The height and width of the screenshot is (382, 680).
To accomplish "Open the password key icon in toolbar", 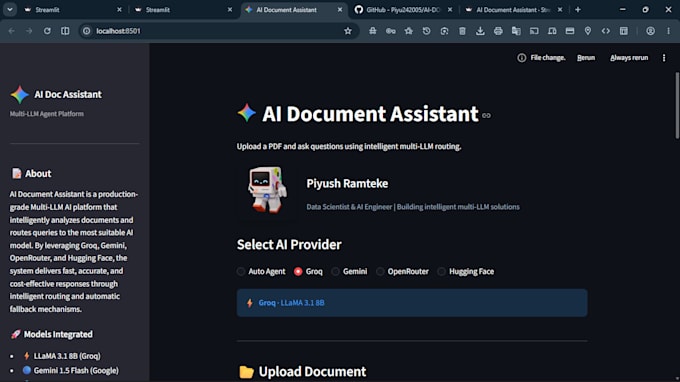I will click(391, 31).
